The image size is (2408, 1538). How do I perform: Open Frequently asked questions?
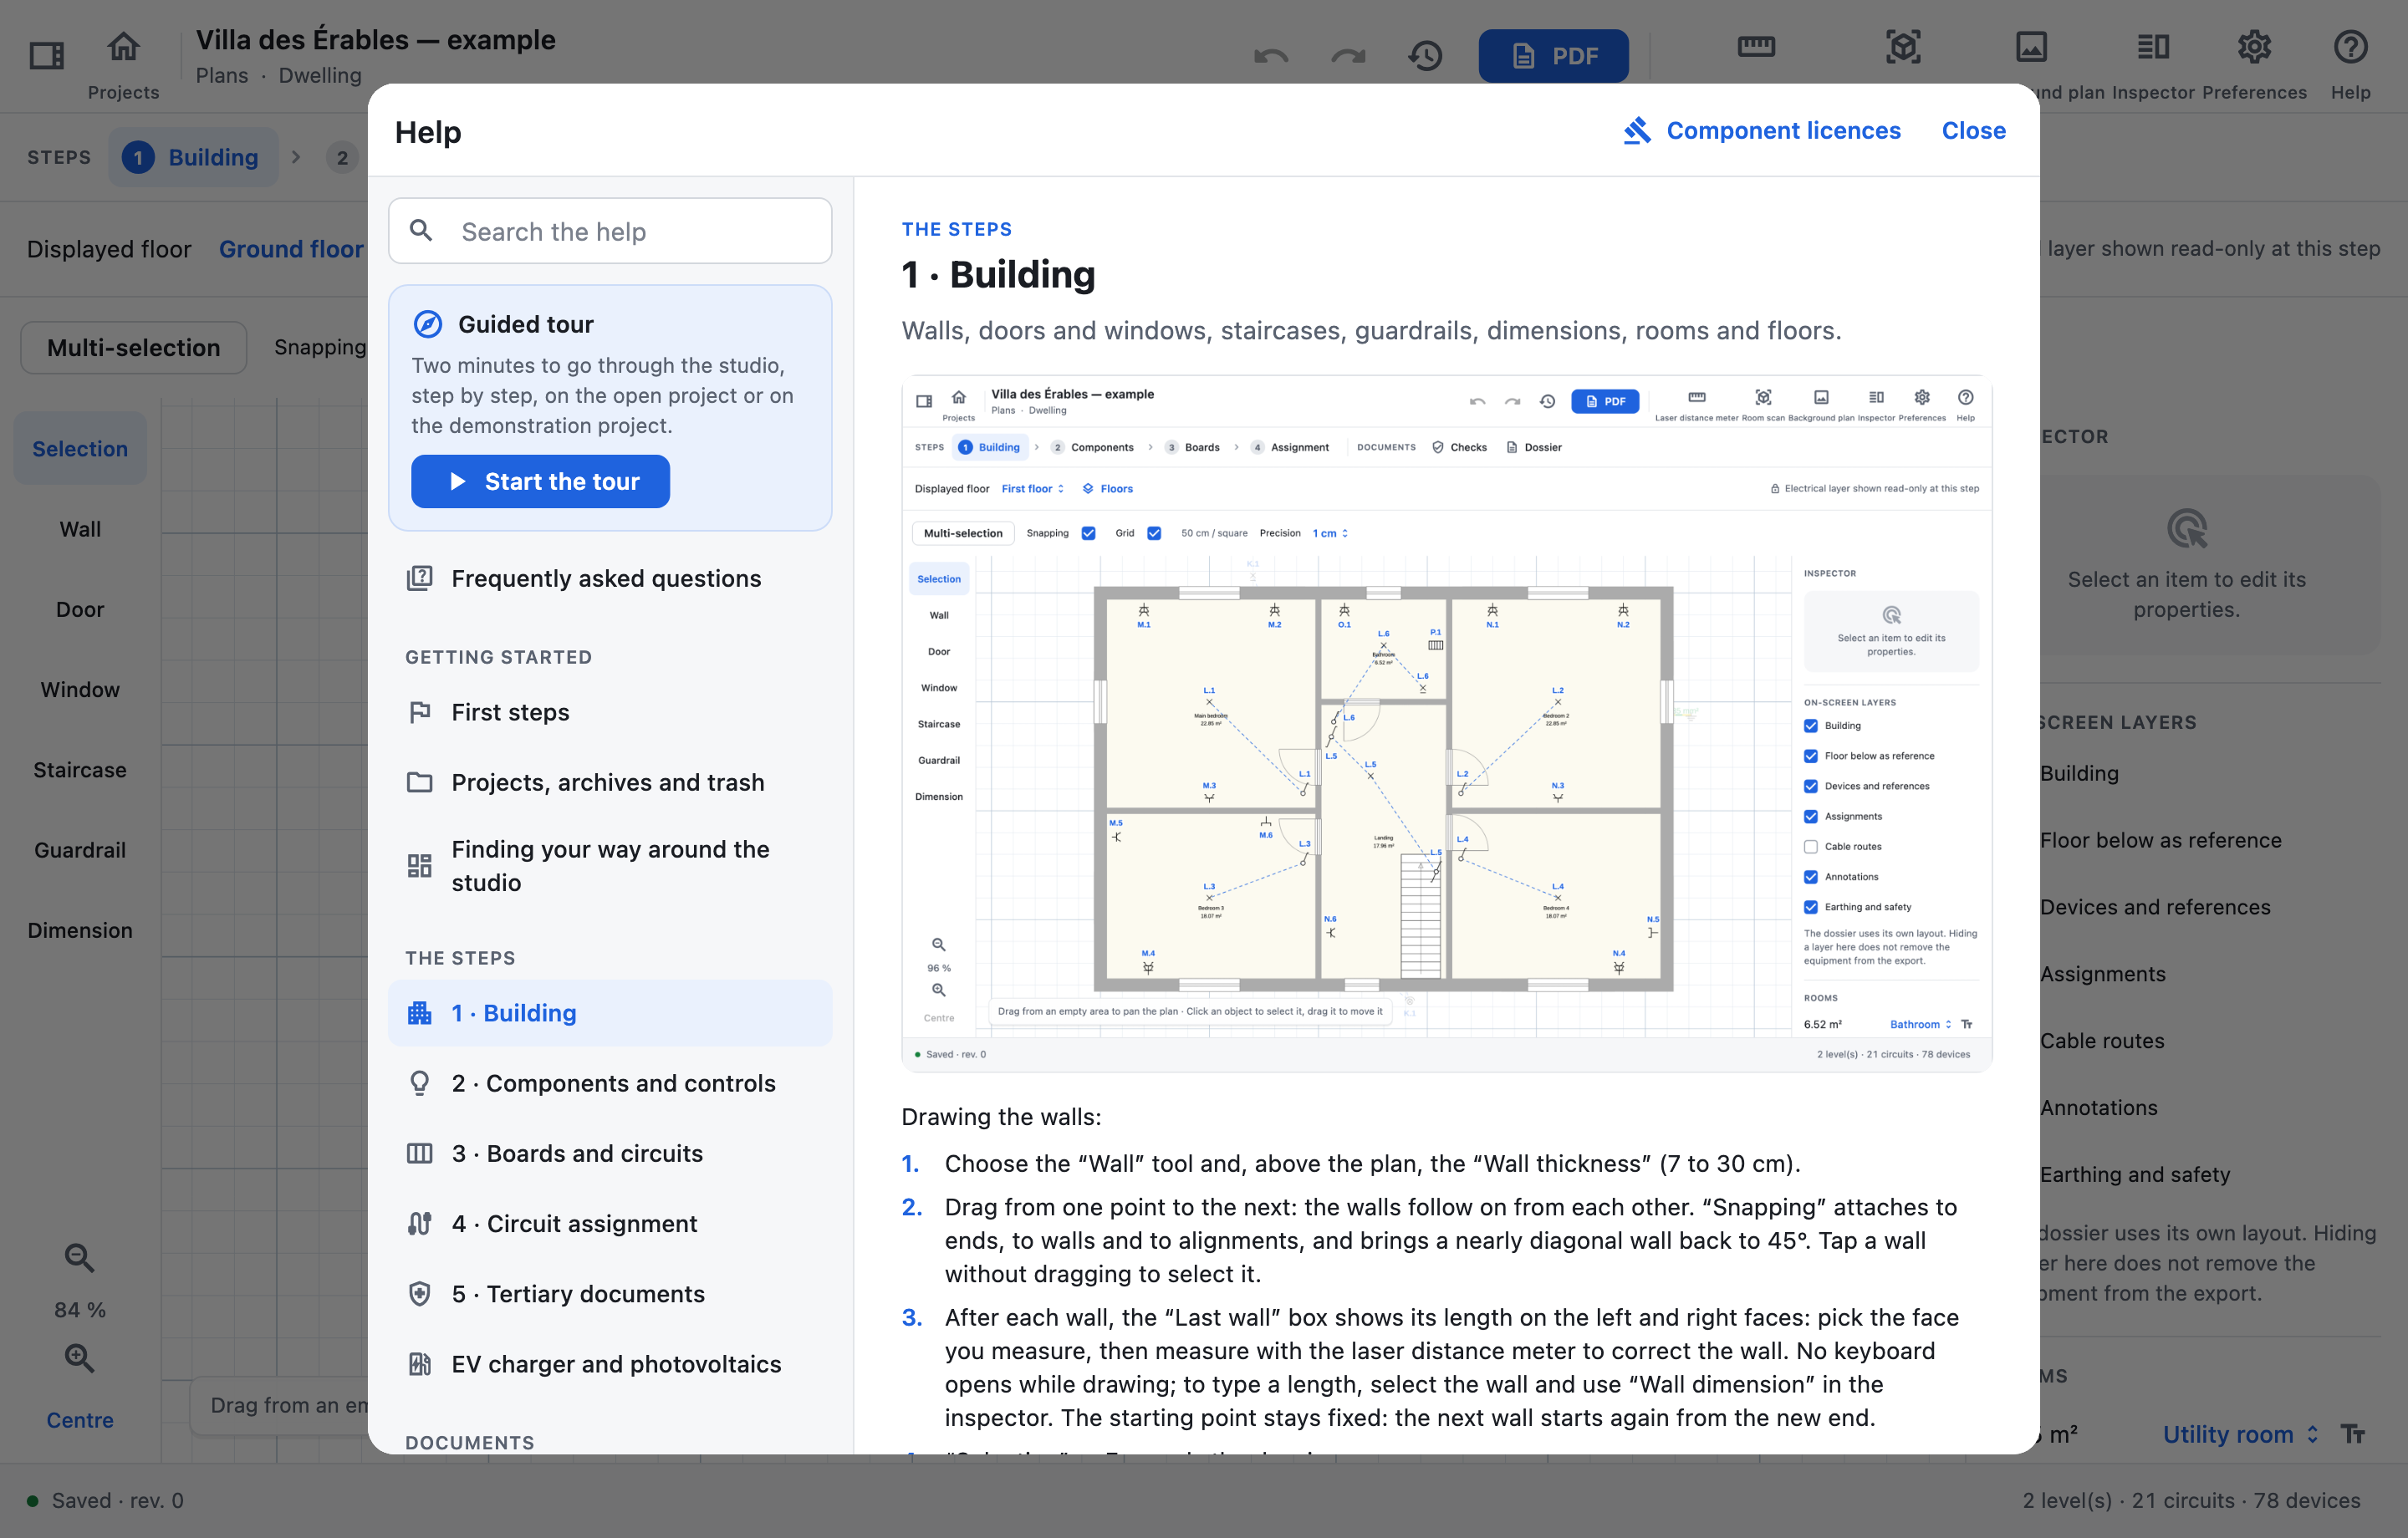(x=610, y=578)
